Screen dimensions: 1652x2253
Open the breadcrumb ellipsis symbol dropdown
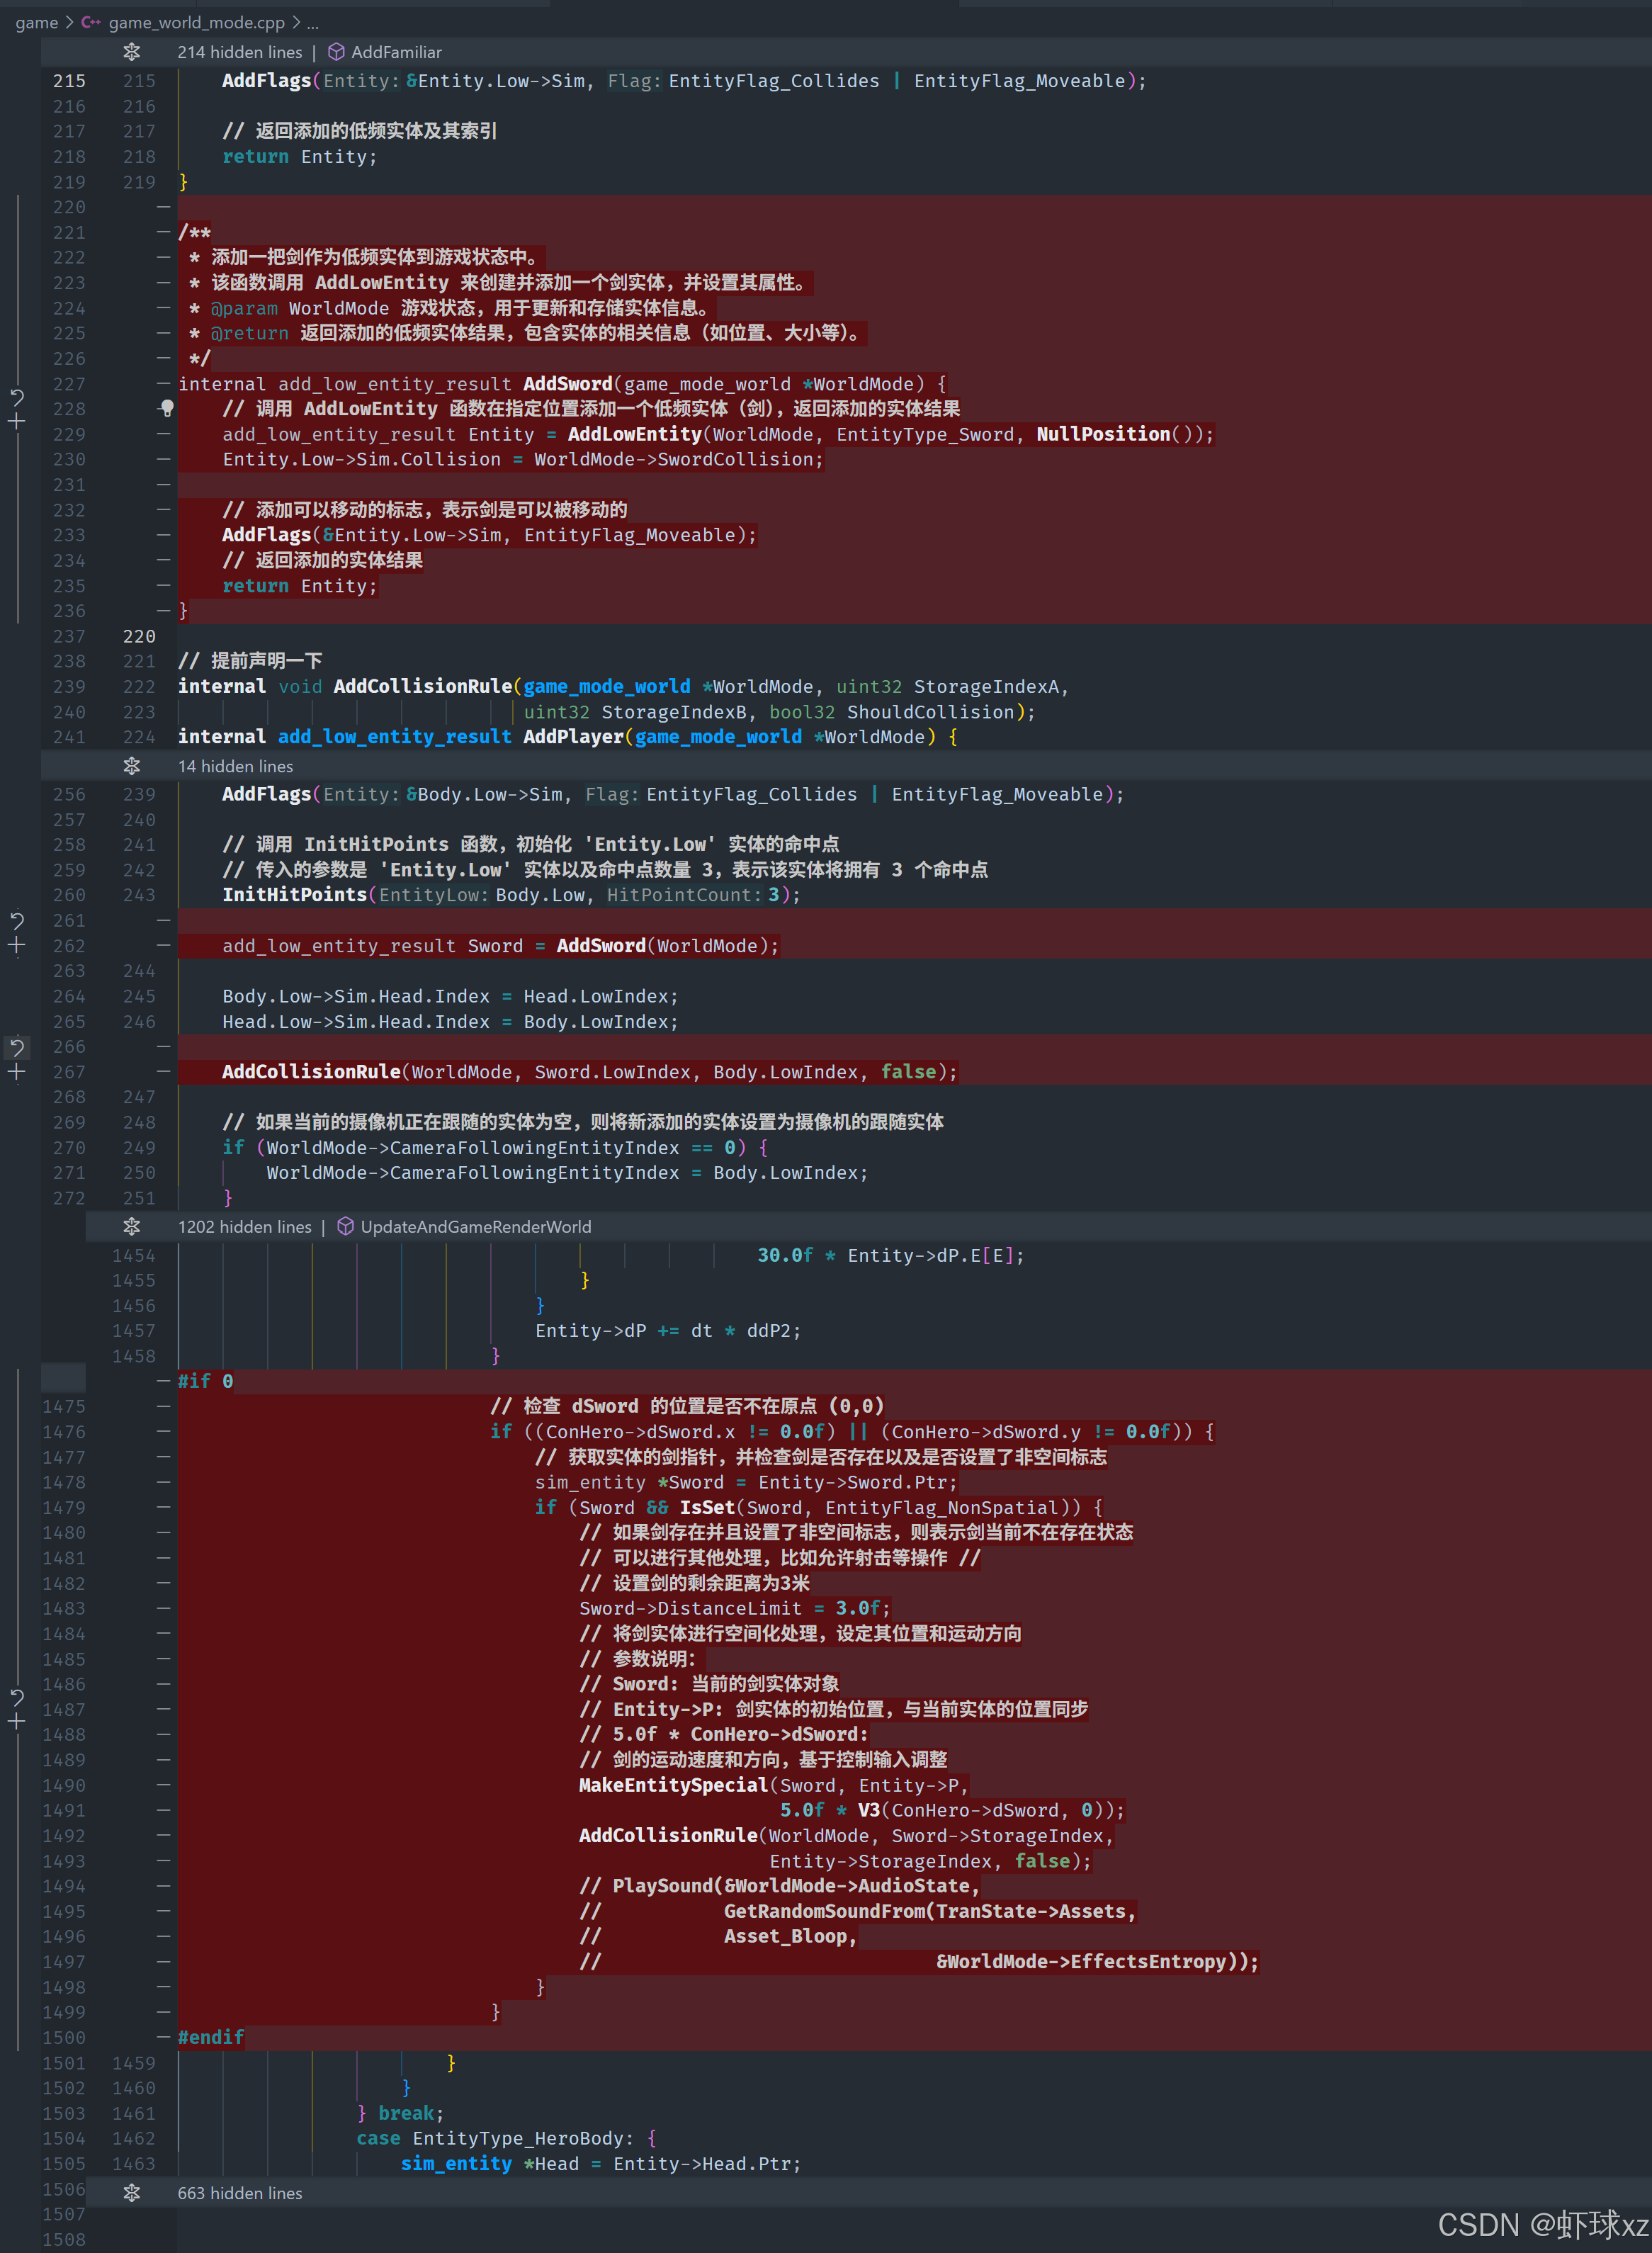313,22
